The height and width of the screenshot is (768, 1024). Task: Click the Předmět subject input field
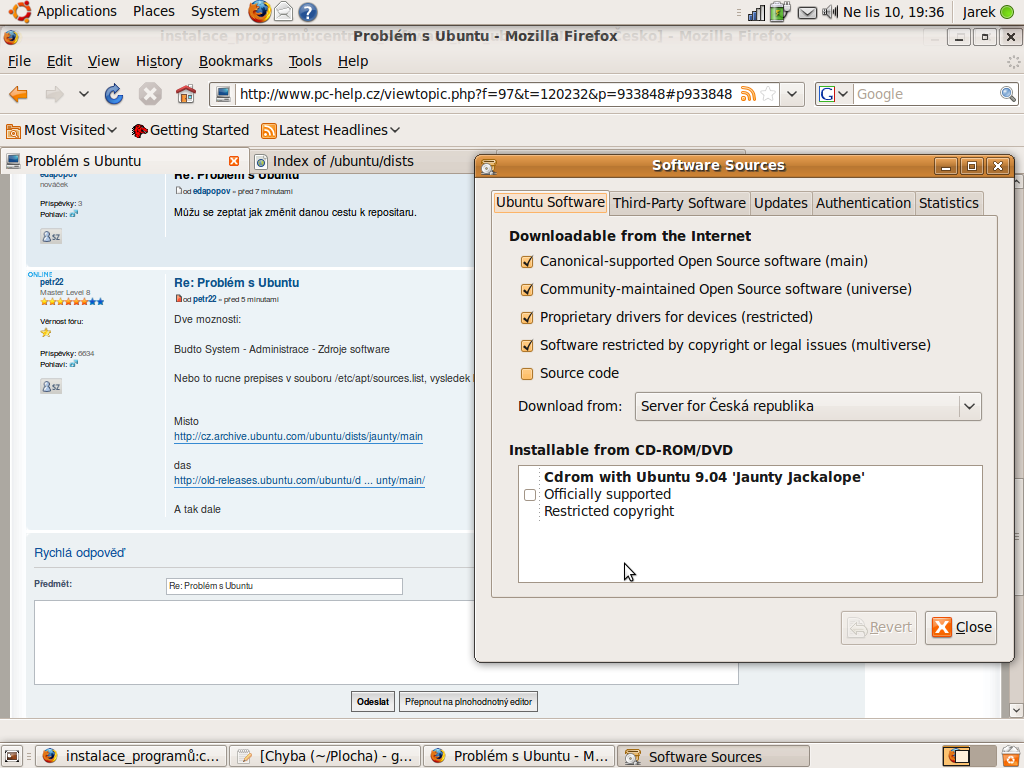(x=284, y=586)
